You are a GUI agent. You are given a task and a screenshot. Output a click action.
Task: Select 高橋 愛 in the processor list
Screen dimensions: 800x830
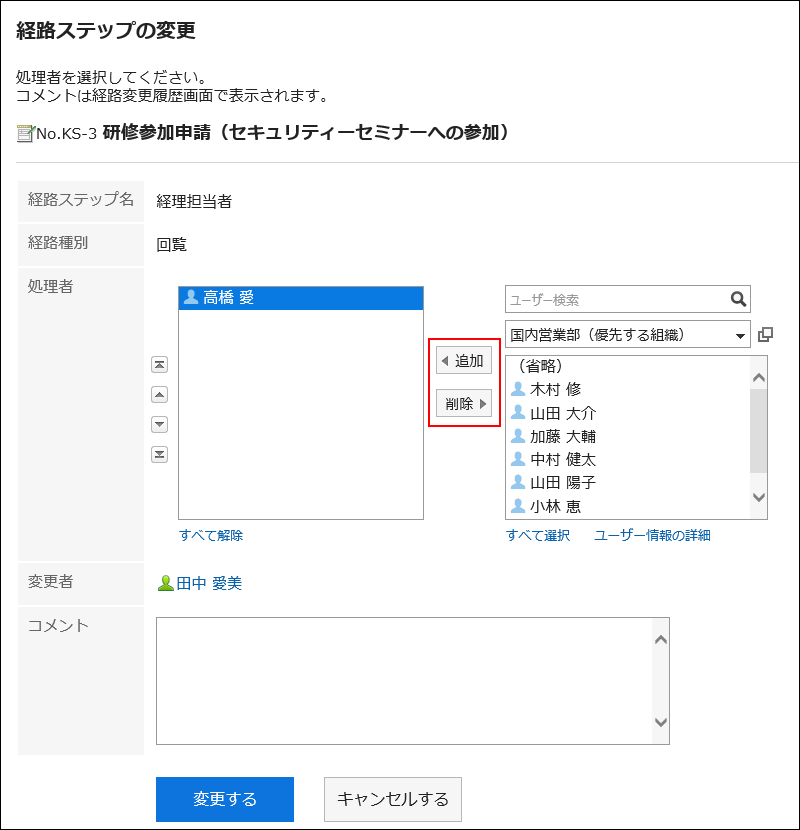(301, 298)
